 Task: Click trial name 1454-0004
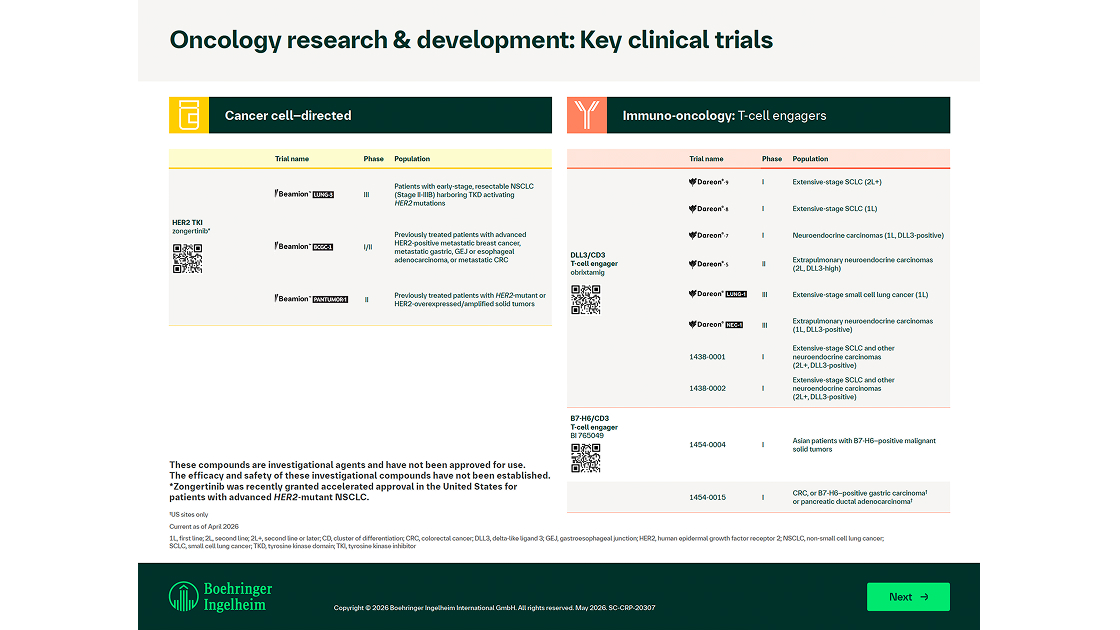coord(707,444)
